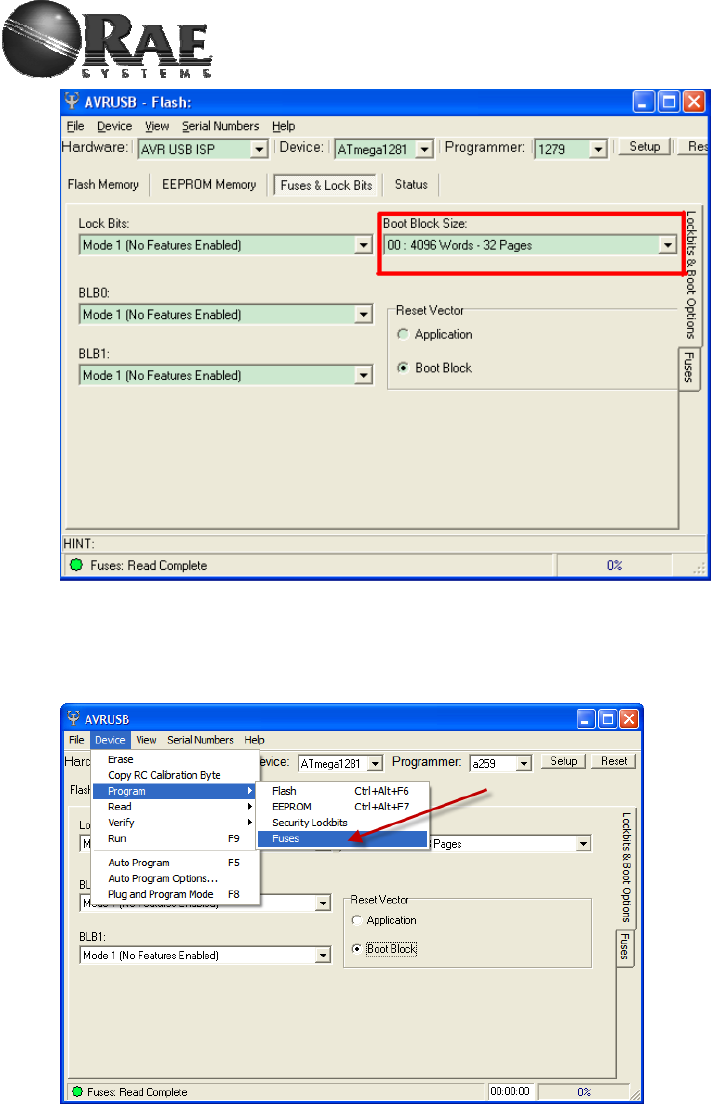Minimize the lower AVRUSB window
The width and height of the screenshot is (711, 1104).
pos(586,719)
